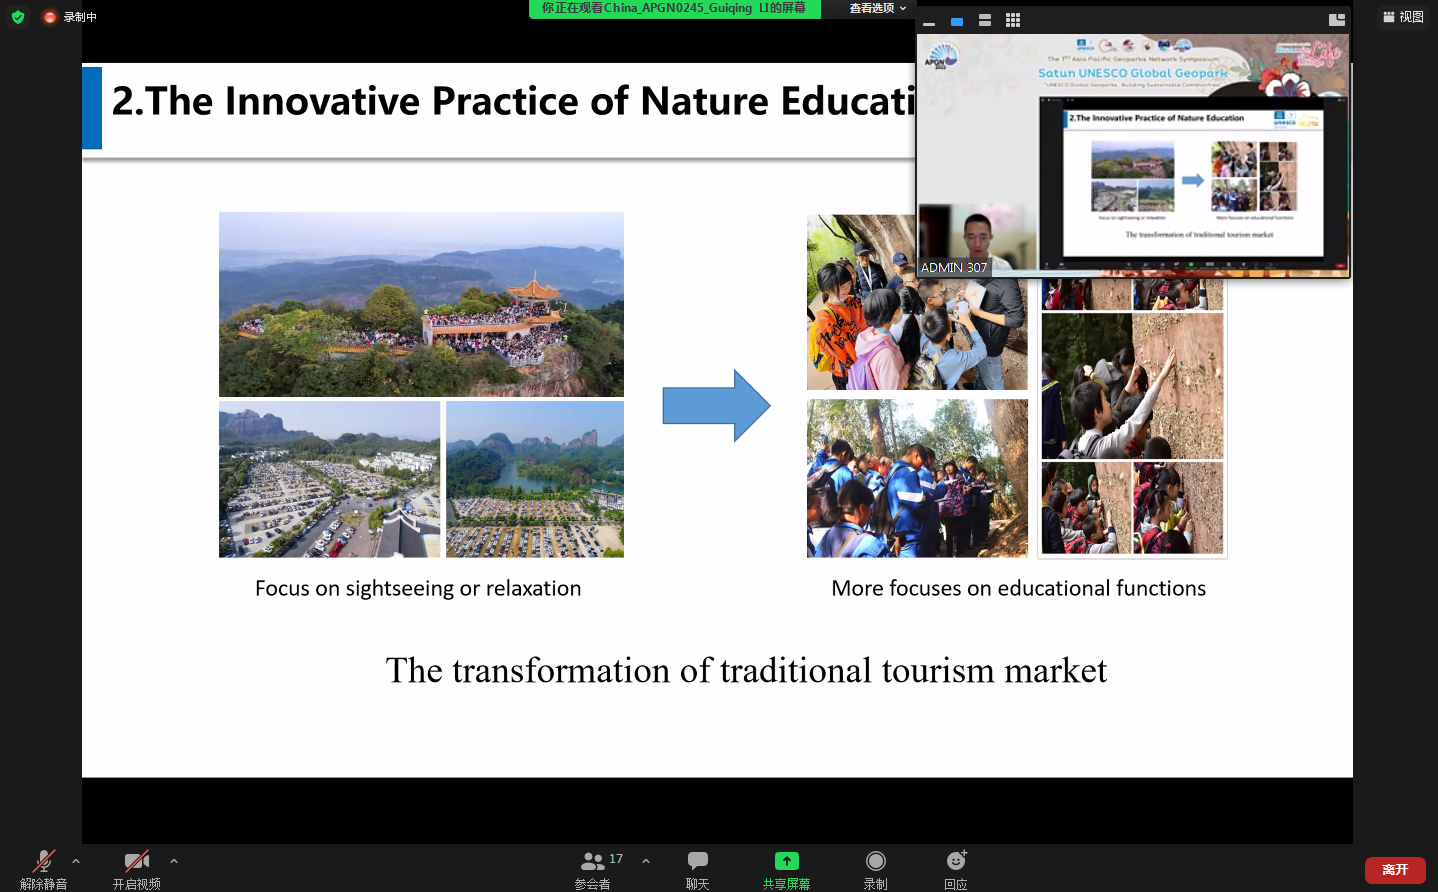Click the red Leave meeting button
This screenshot has height=892, width=1438.
1395,870
